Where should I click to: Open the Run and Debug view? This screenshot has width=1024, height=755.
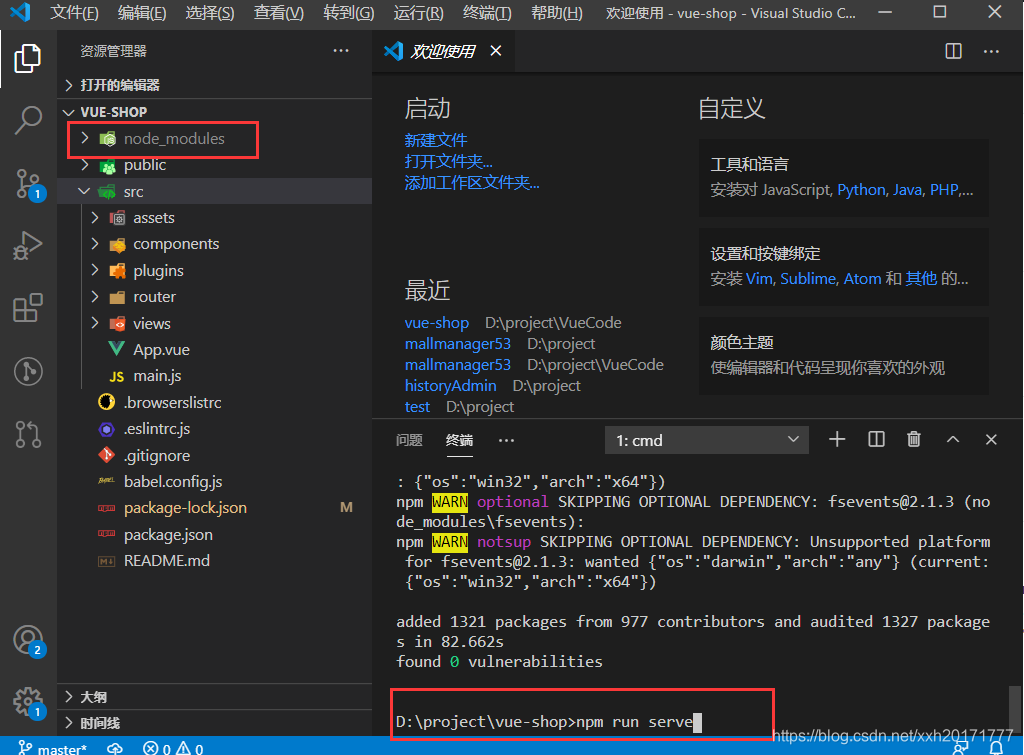[27, 246]
